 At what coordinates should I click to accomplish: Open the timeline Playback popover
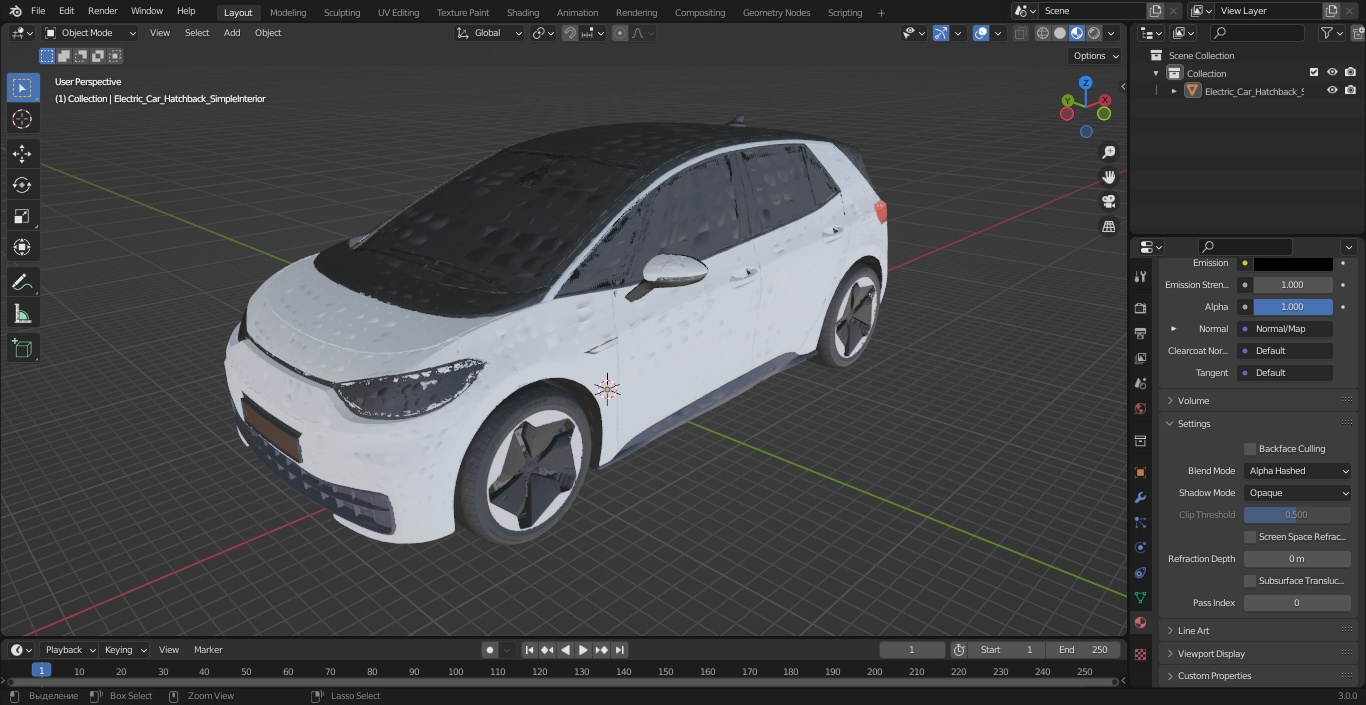point(69,650)
